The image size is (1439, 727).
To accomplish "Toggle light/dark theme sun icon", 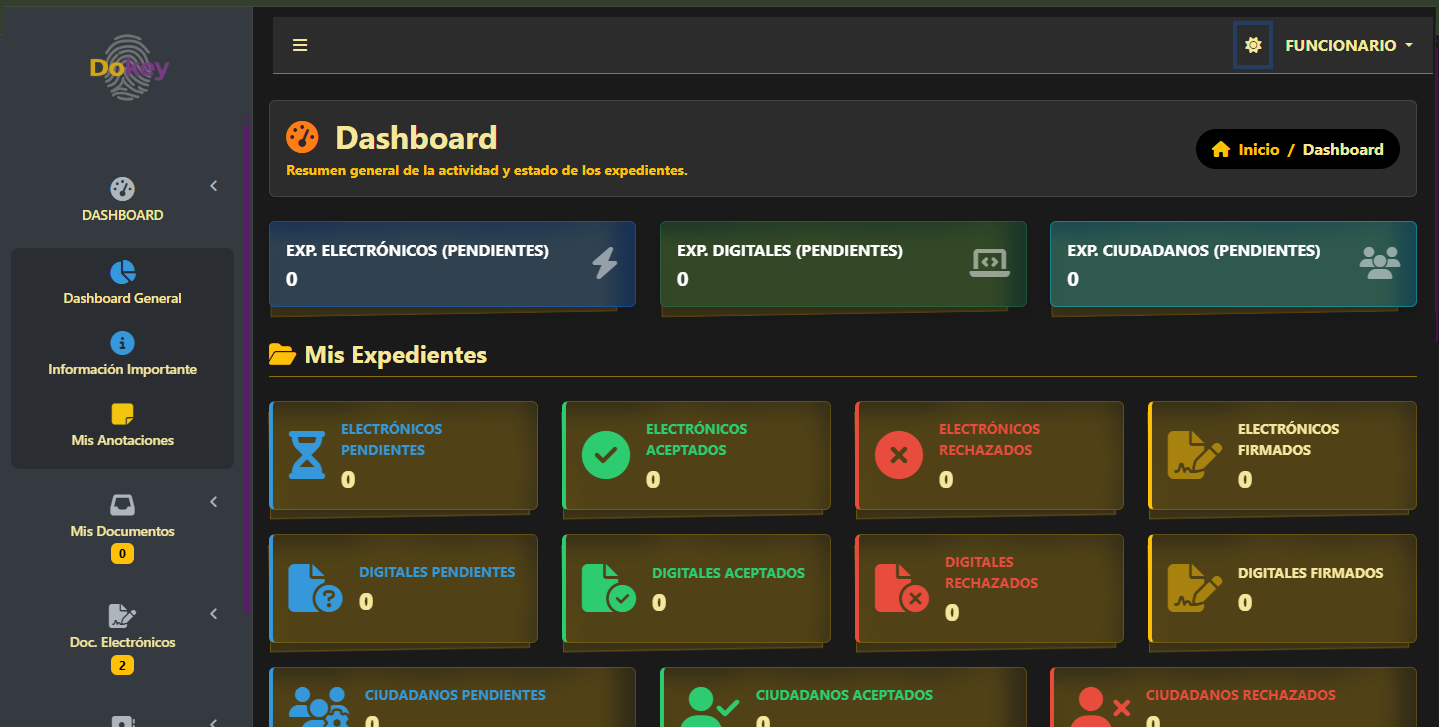I will (1252, 46).
